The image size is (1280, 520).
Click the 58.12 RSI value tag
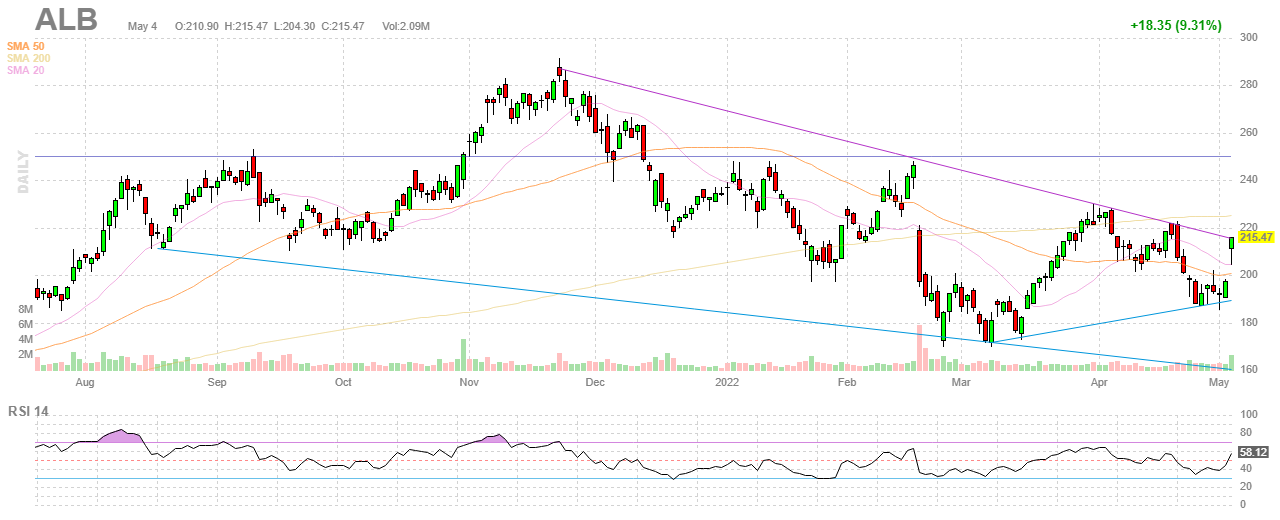[x=1254, y=452]
